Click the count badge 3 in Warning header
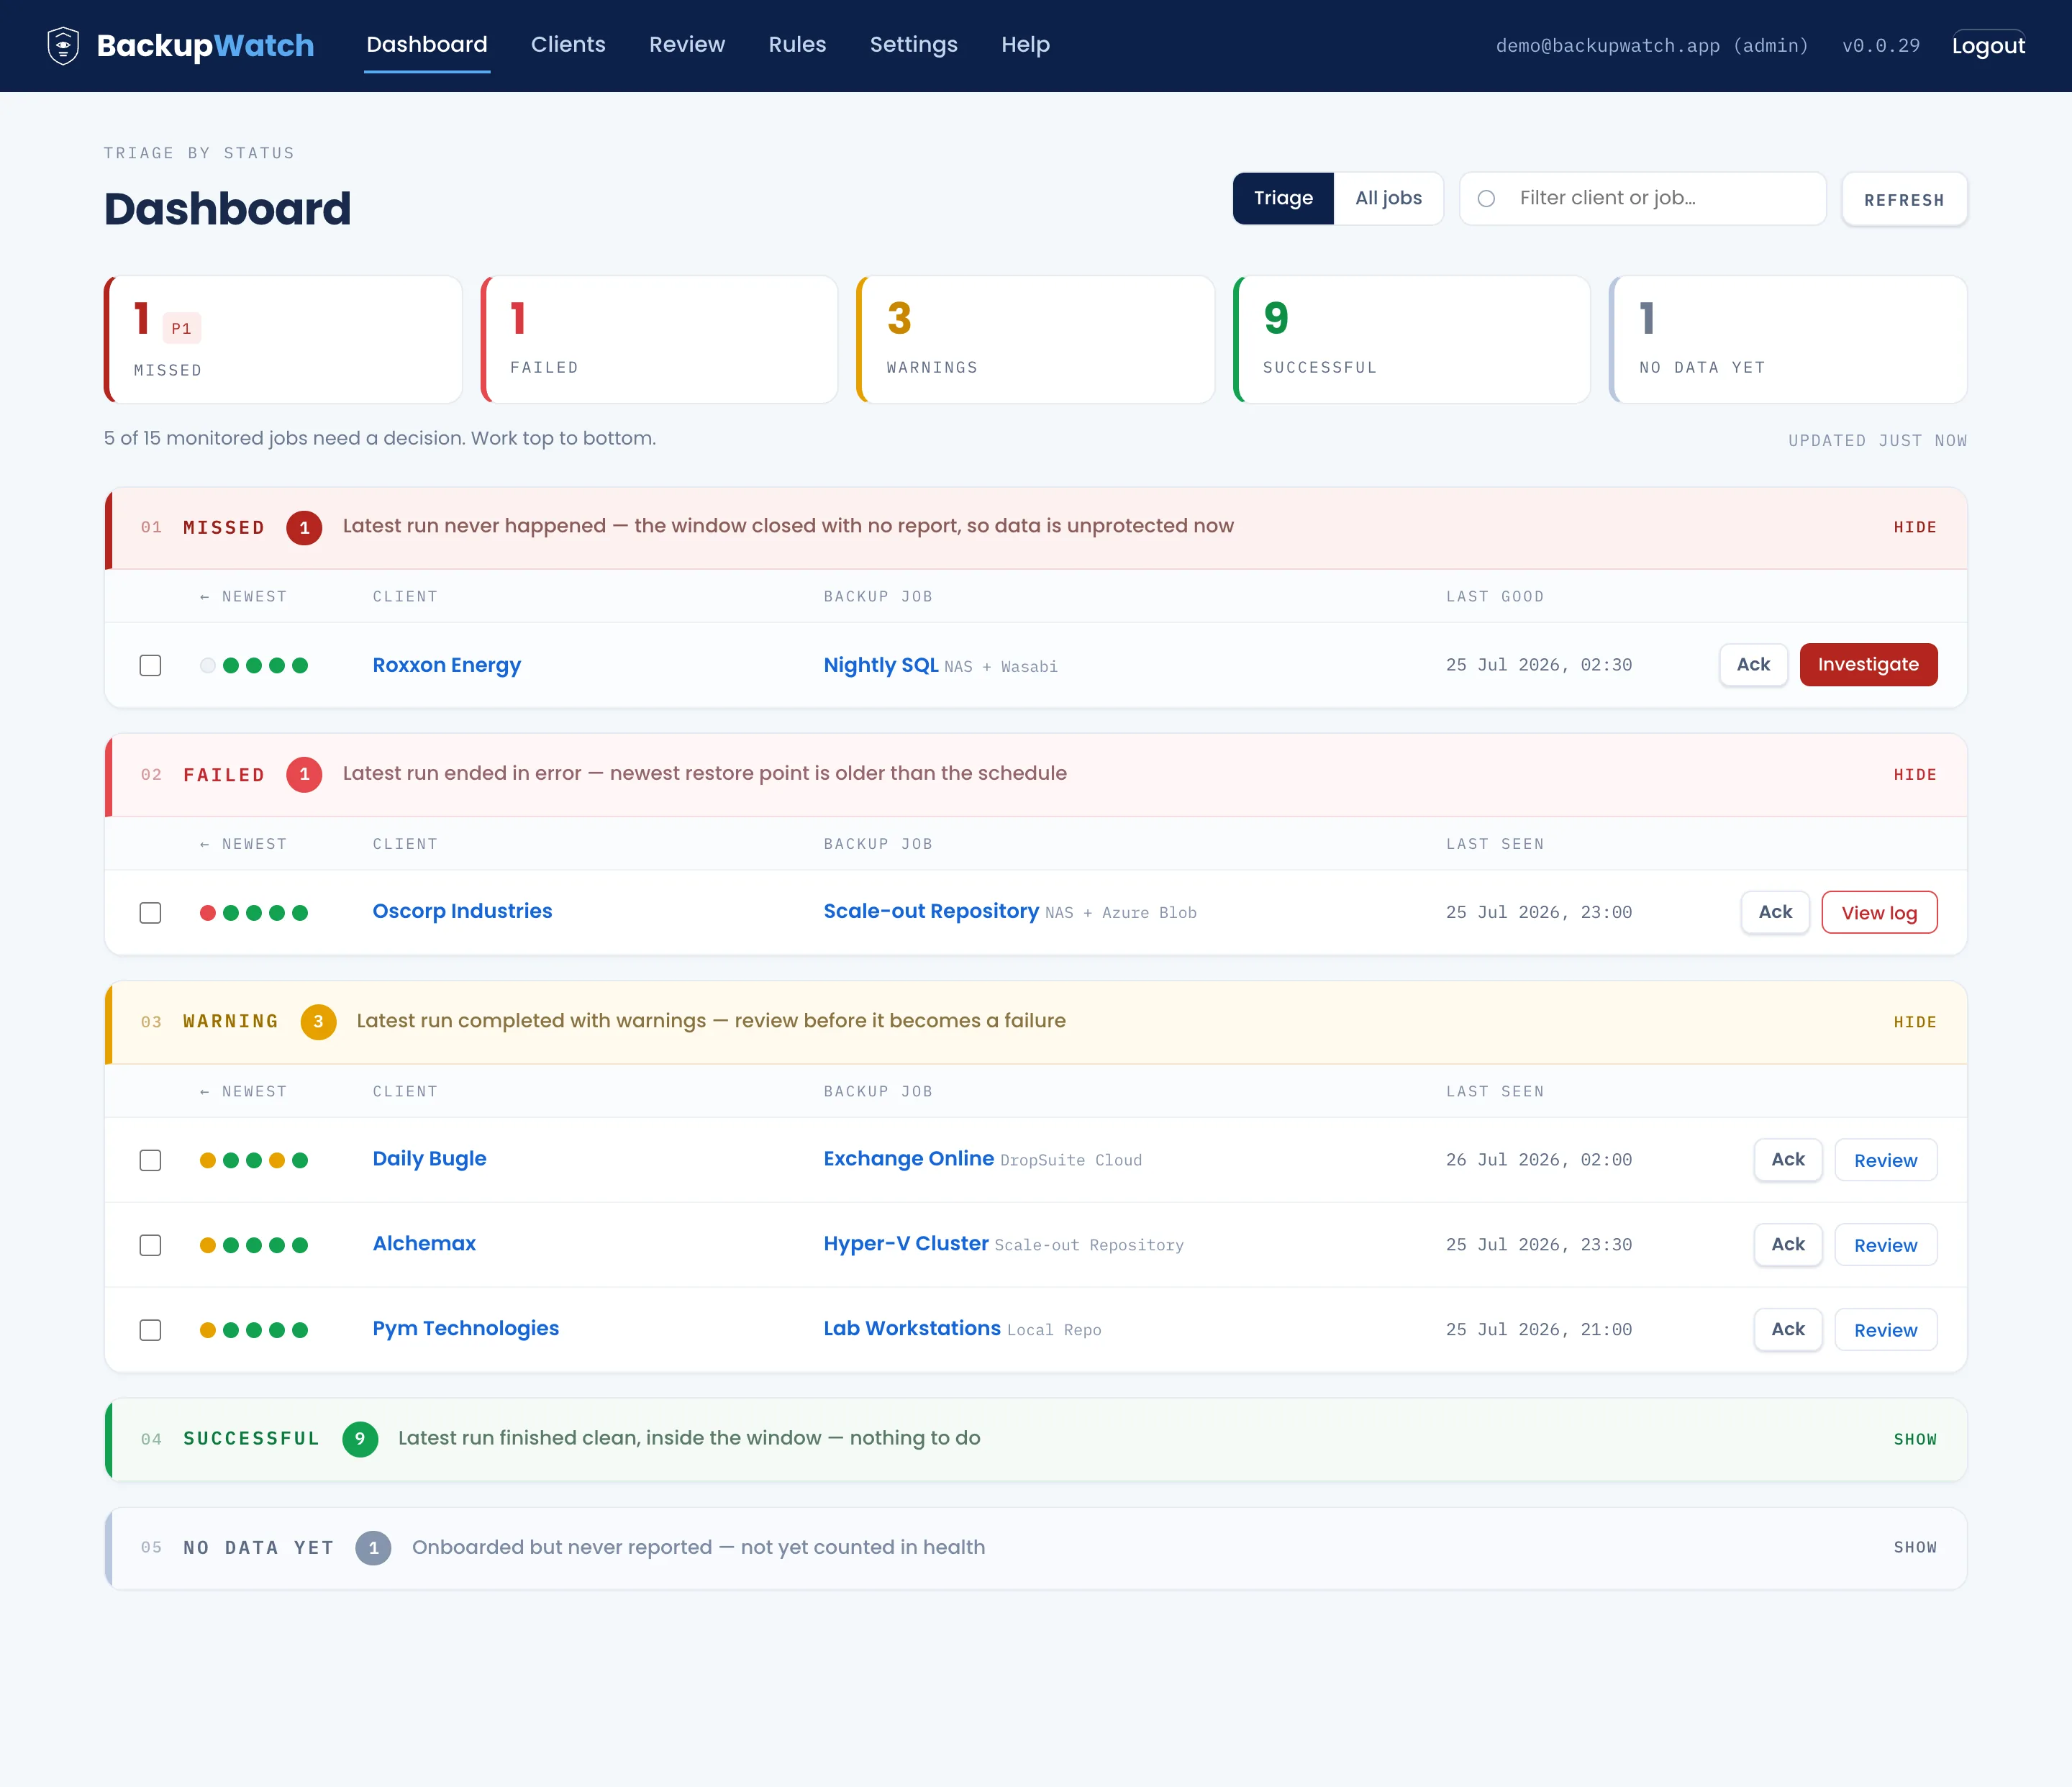Viewport: 2072px width, 1787px height. (x=318, y=1021)
